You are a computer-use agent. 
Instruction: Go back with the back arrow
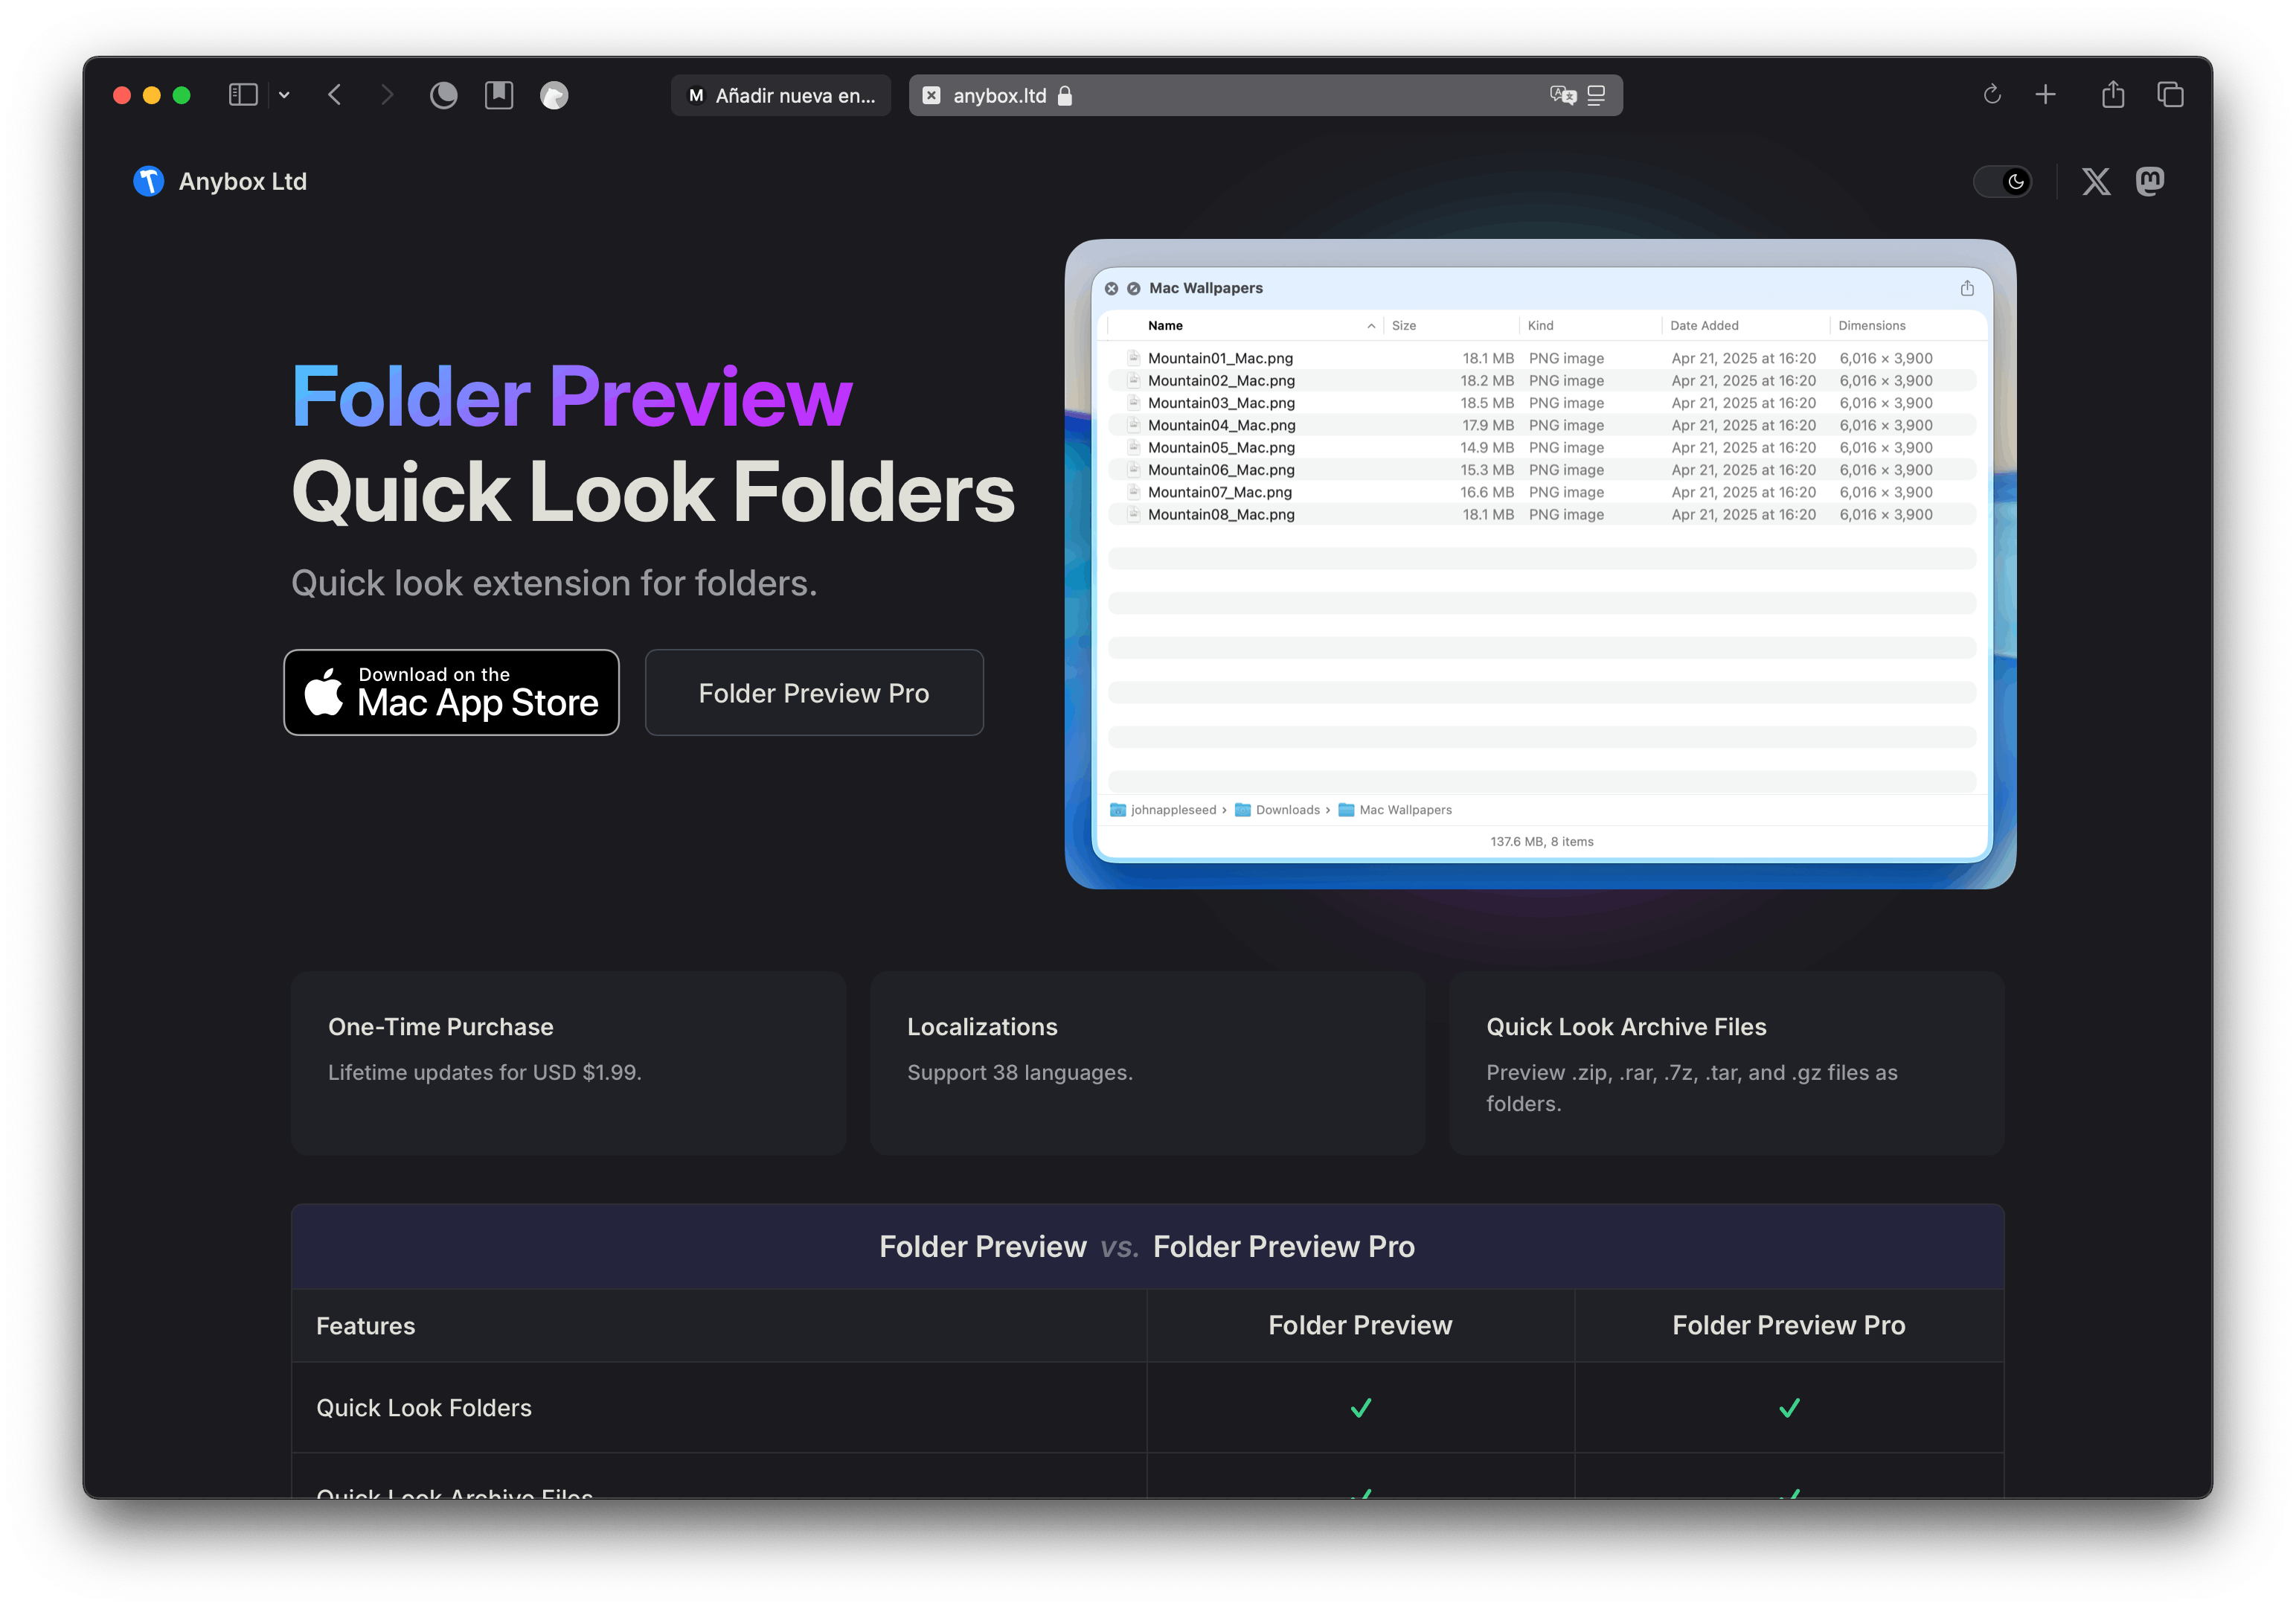335,95
